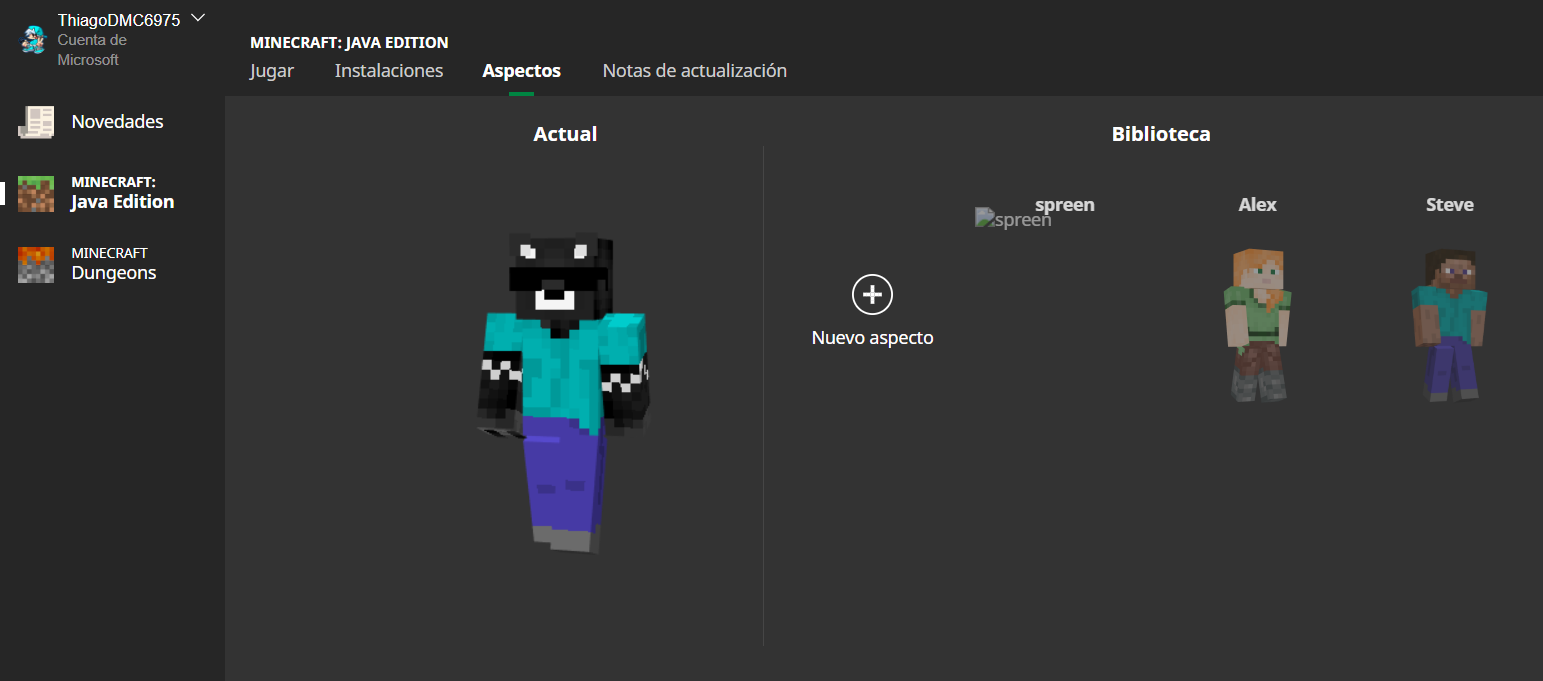Click the plus icon for Nuevo aspecto
Image resolution: width=1543 pixels, height=681 pixels.
[872, 295]
